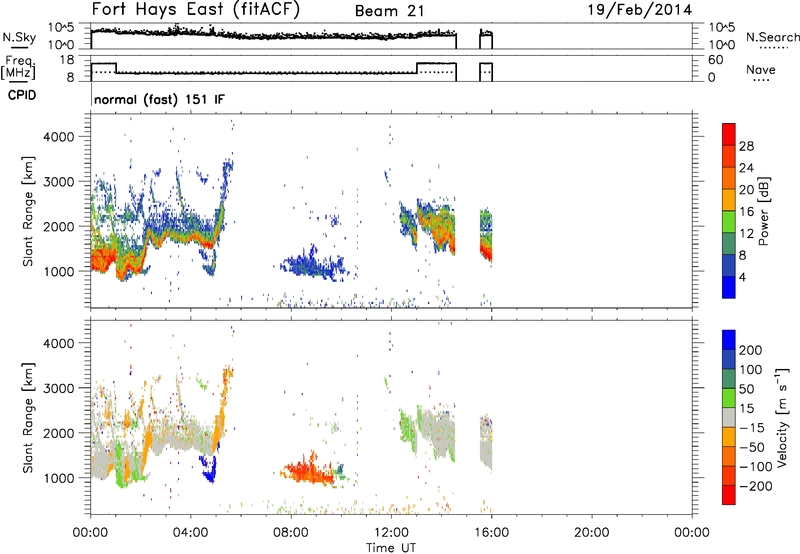Click the Power panel 'Slant Range [km]' label
The height and width of the screenshot is (554, 800).
pyautogui.click(x=28, y=212)
